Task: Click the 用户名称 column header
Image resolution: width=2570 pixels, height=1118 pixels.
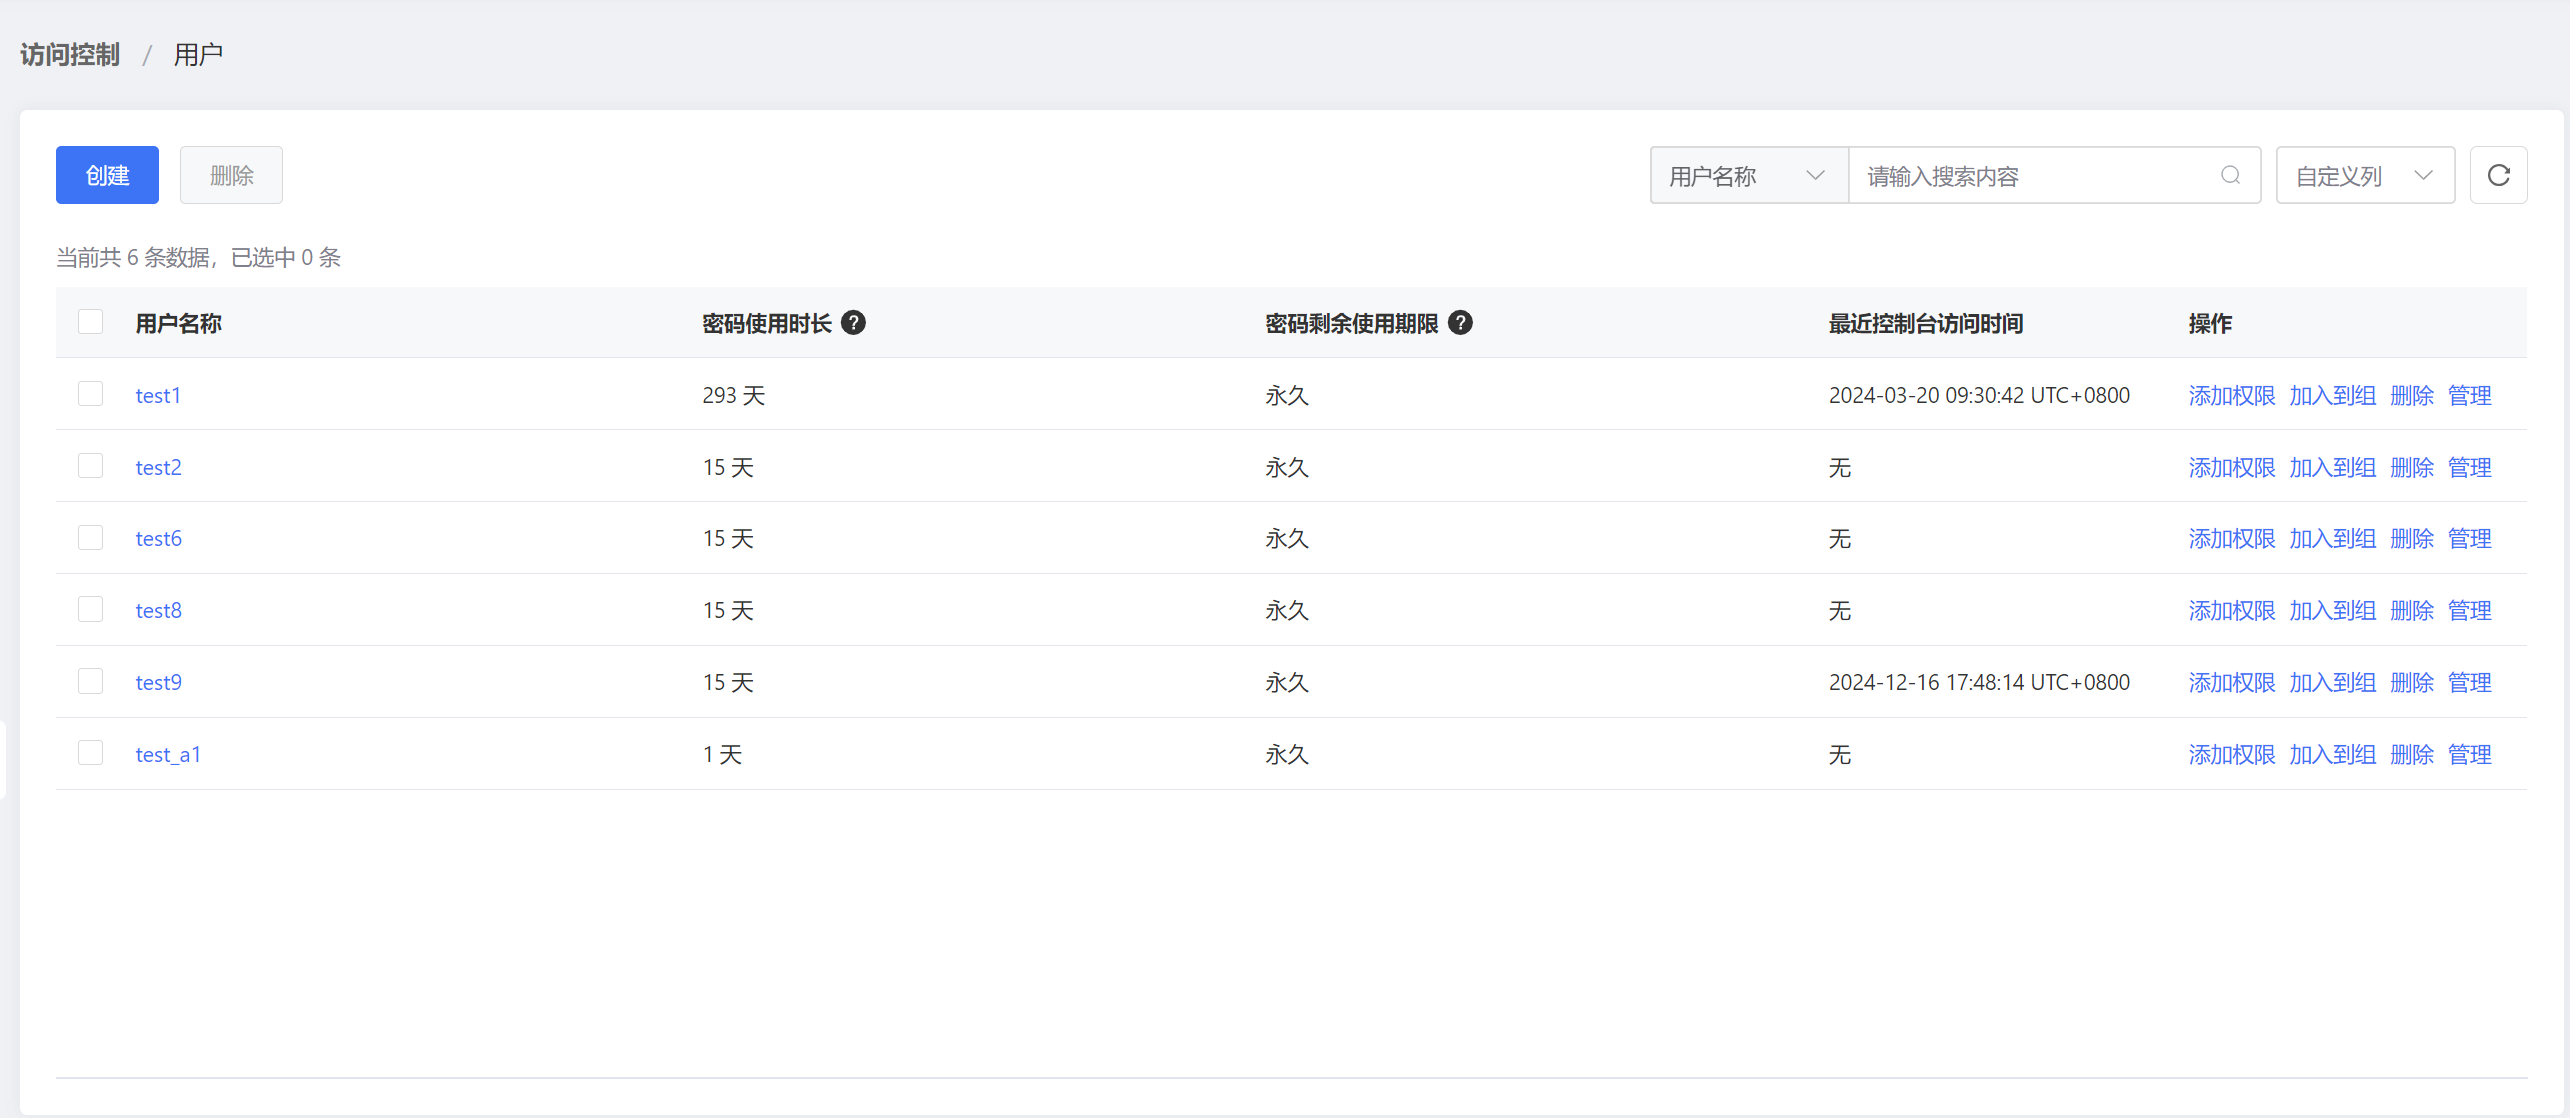Action: [x=178, y=323]
